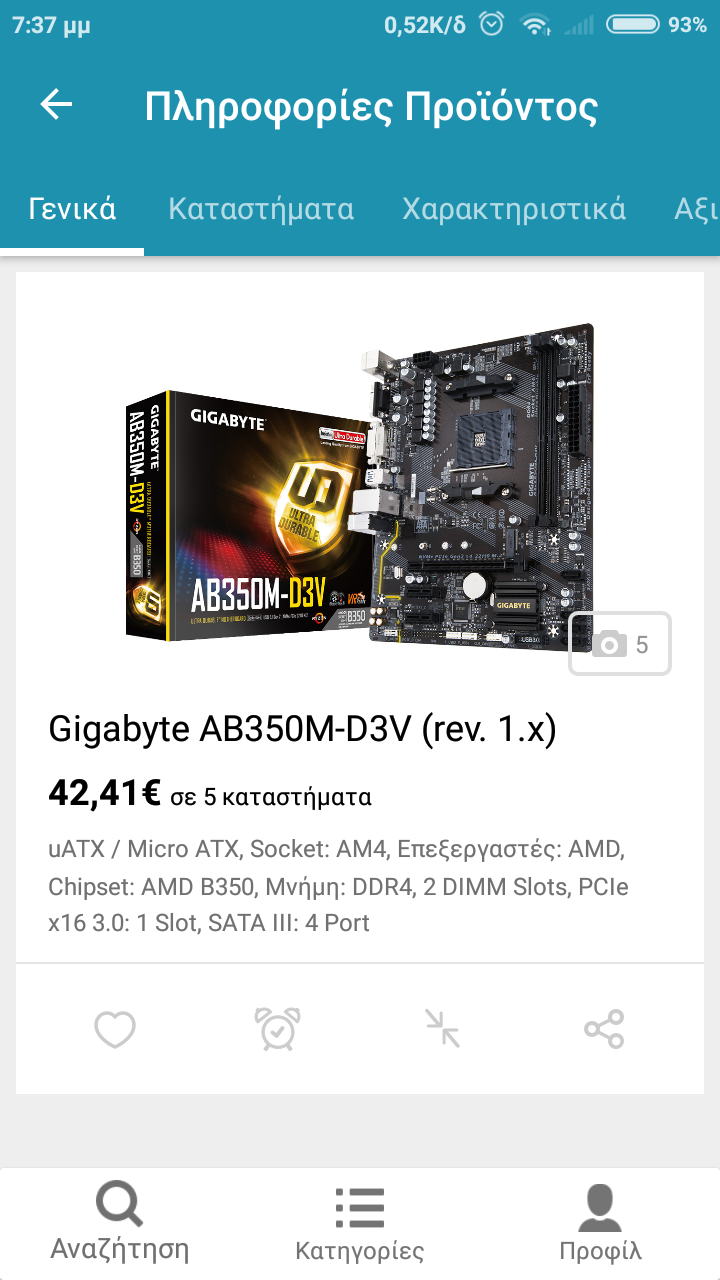This screenshot has width=720, height=1280.
Task: Open the Προφίλ person icon
Action: pos(600,1208)
